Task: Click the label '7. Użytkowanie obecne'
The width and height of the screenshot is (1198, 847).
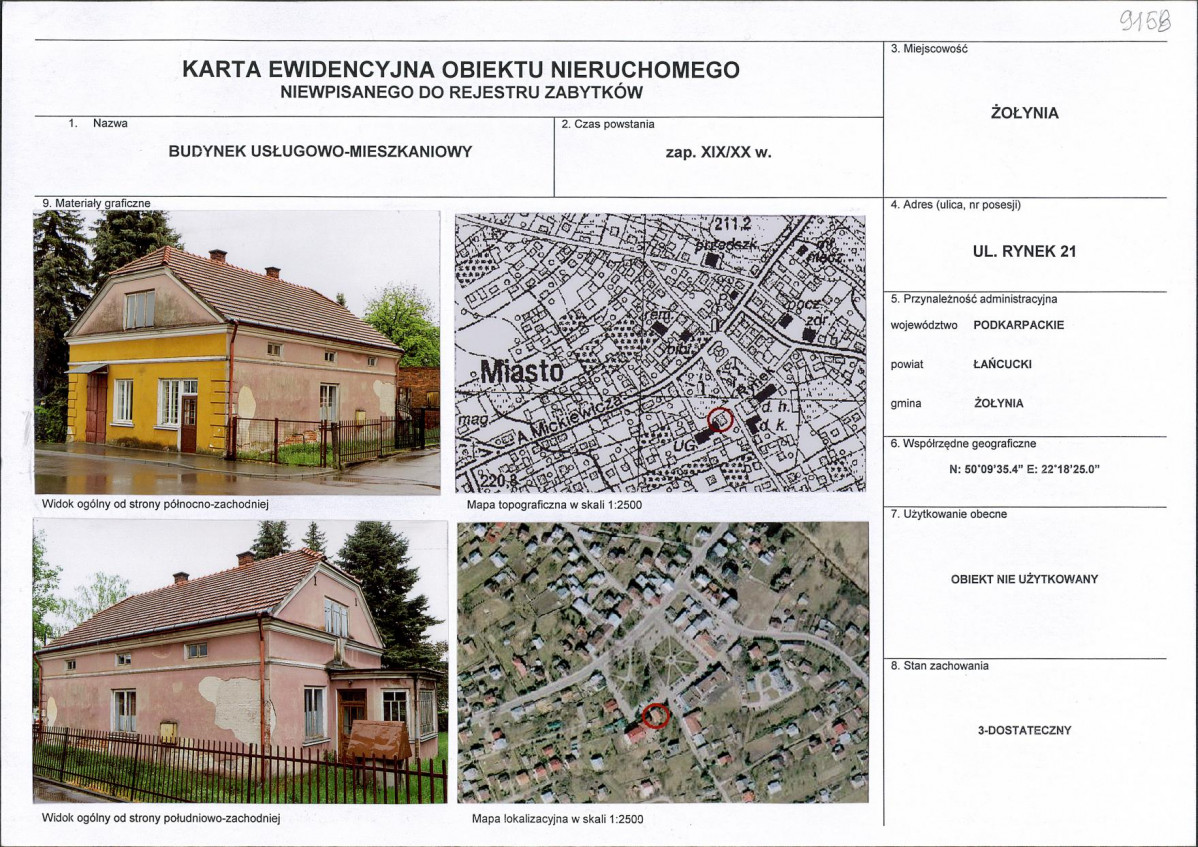Action: 949,514
